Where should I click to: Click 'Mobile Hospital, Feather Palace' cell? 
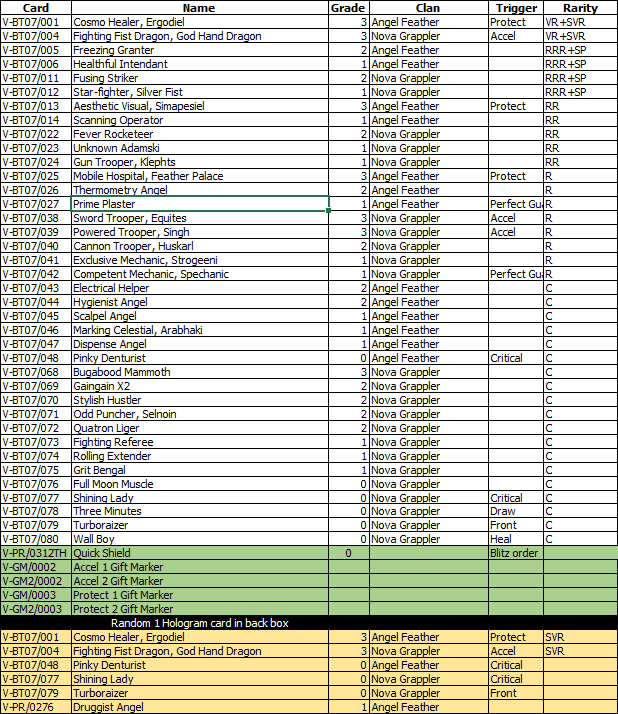(200, 176)
